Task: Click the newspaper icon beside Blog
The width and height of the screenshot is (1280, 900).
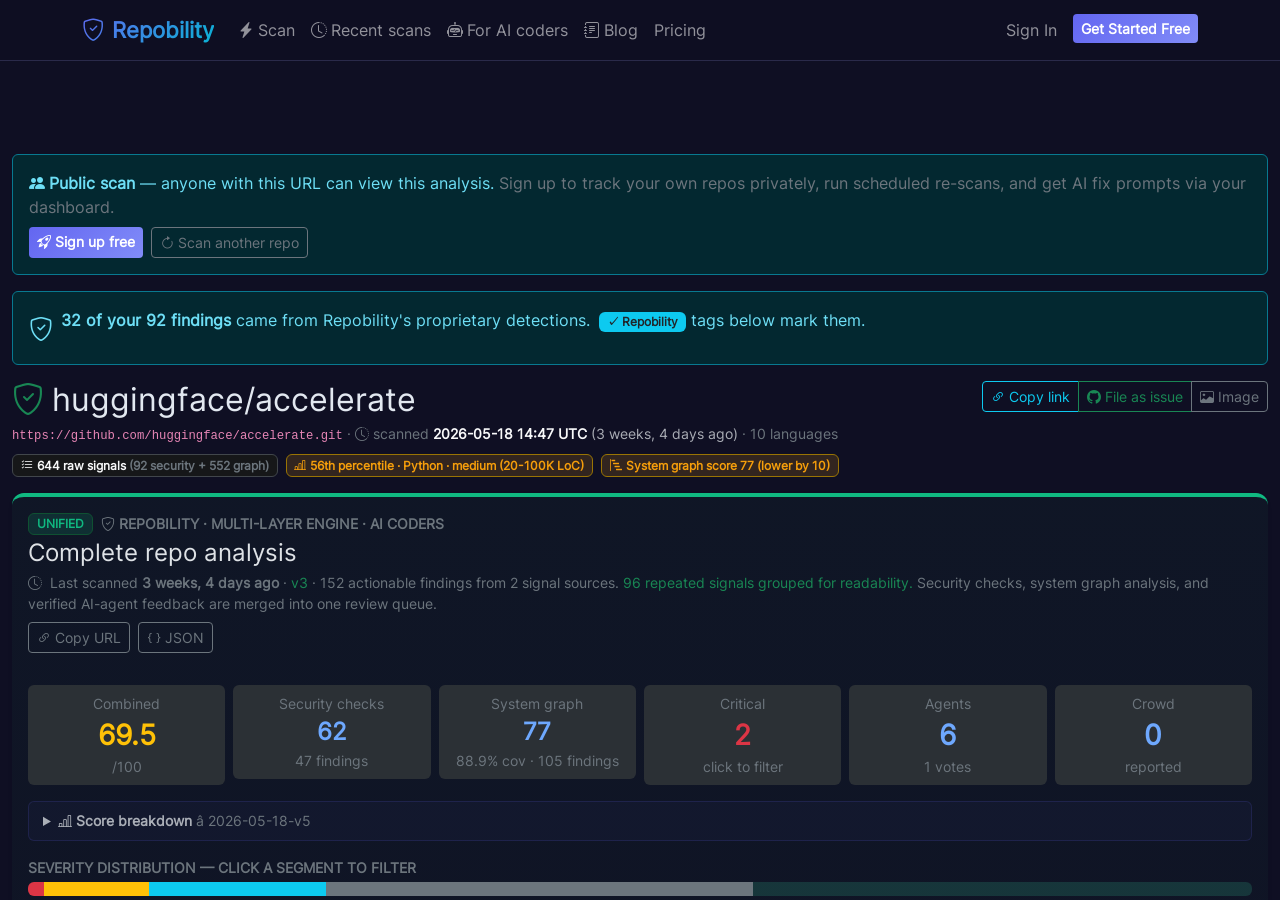Action: tap(592, 30)
